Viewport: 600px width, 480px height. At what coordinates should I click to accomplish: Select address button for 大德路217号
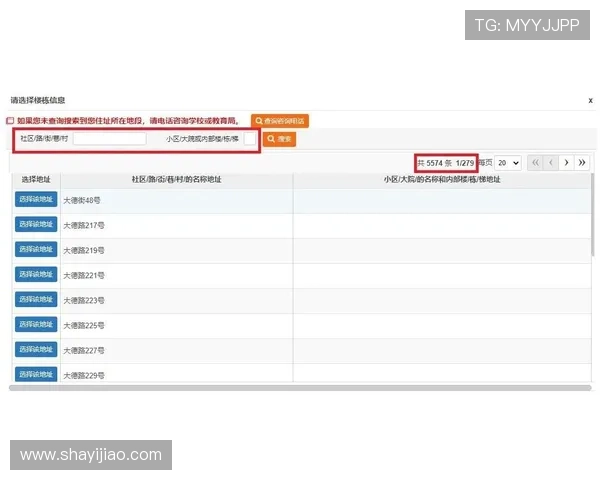coord(36,224)
